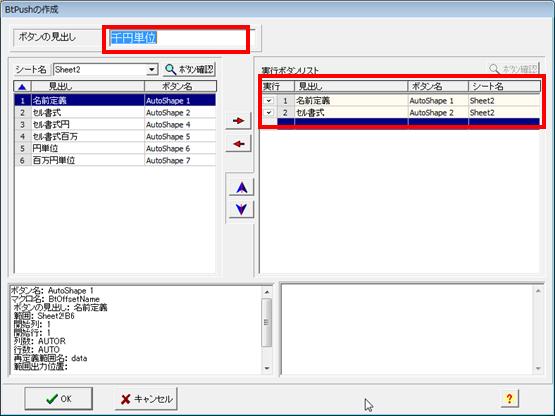Click scroll up arrow in button details box

click(x=267, y=292)
